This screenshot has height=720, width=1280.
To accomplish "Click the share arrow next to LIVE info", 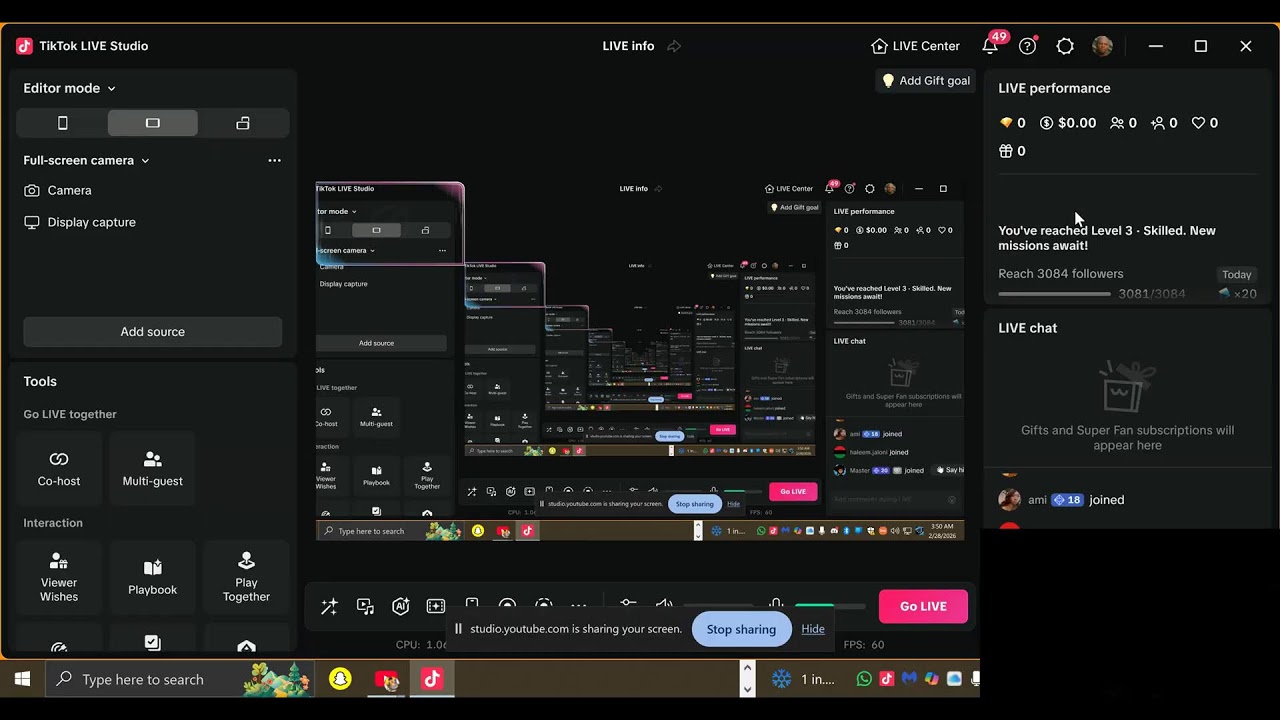I will (x=674, y=46).
